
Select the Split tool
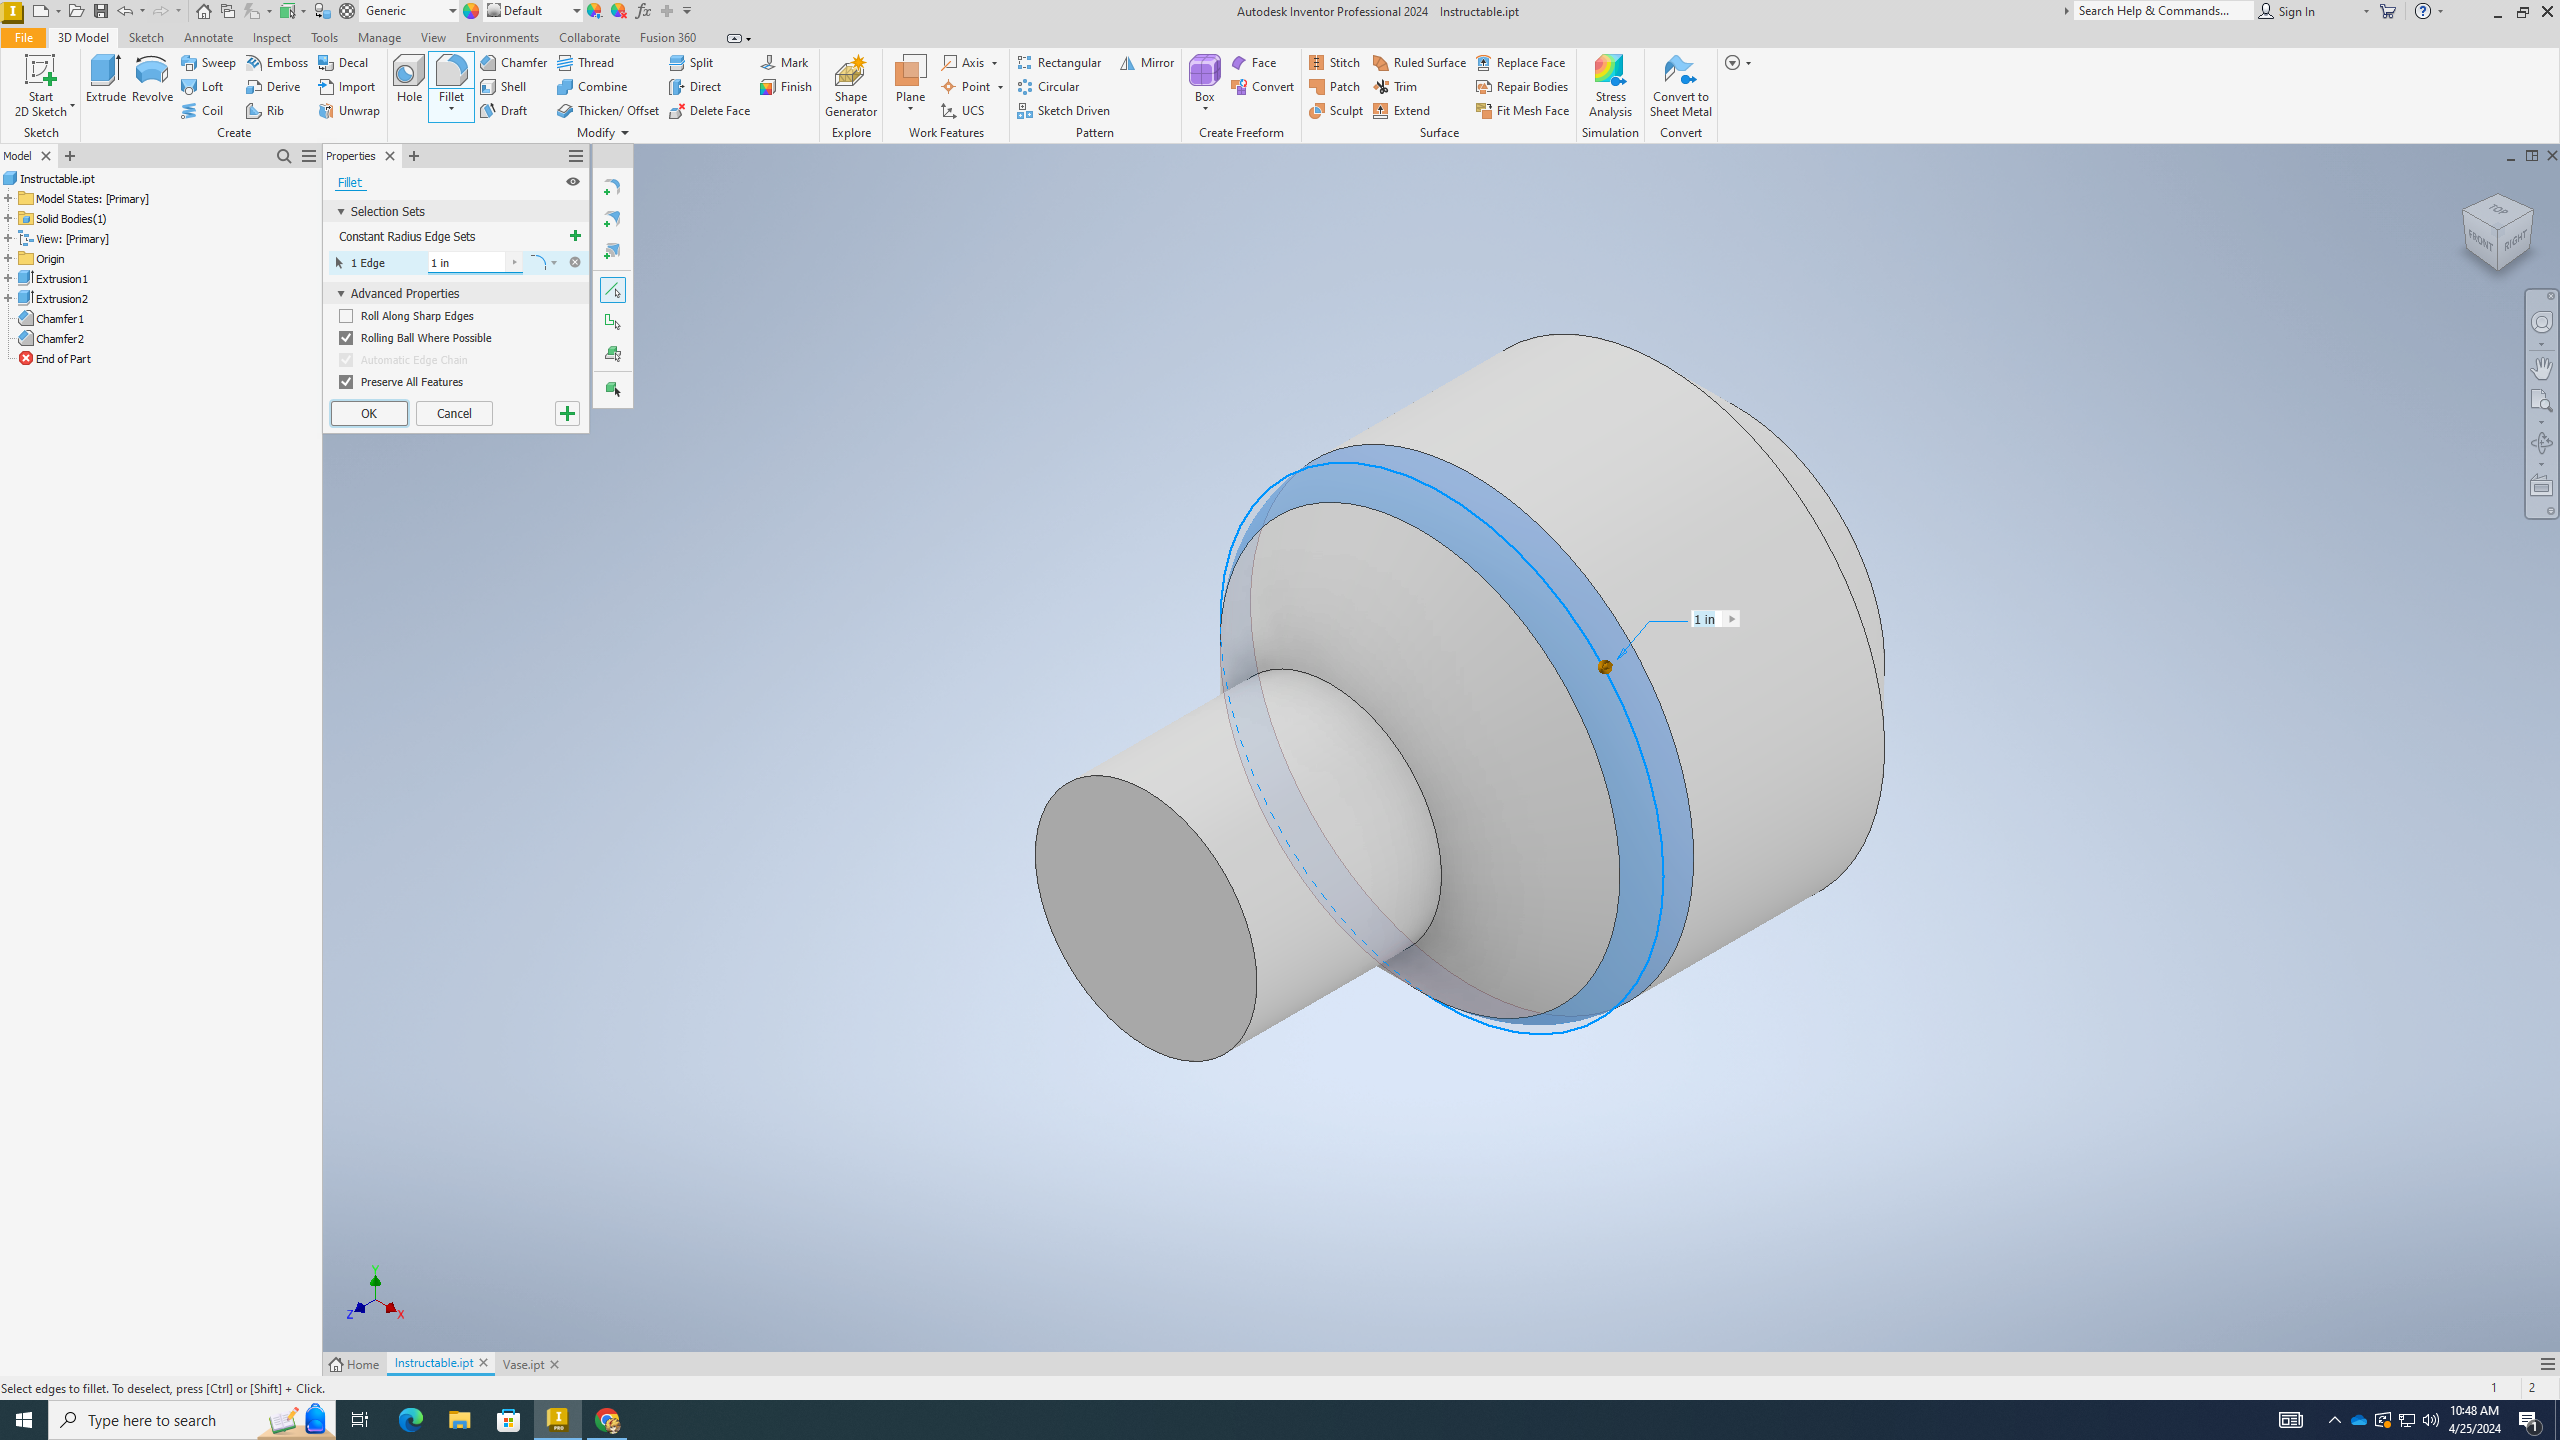(x=691, y=62)
